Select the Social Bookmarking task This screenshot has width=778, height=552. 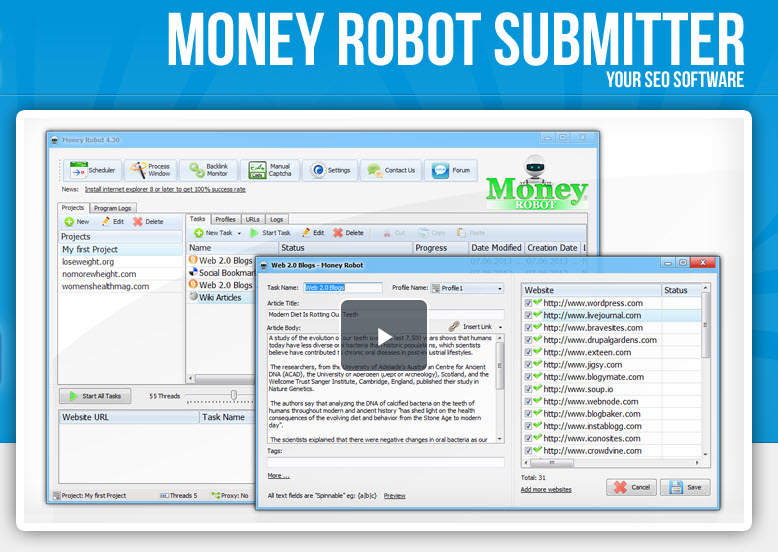click(x=221, y=273)
